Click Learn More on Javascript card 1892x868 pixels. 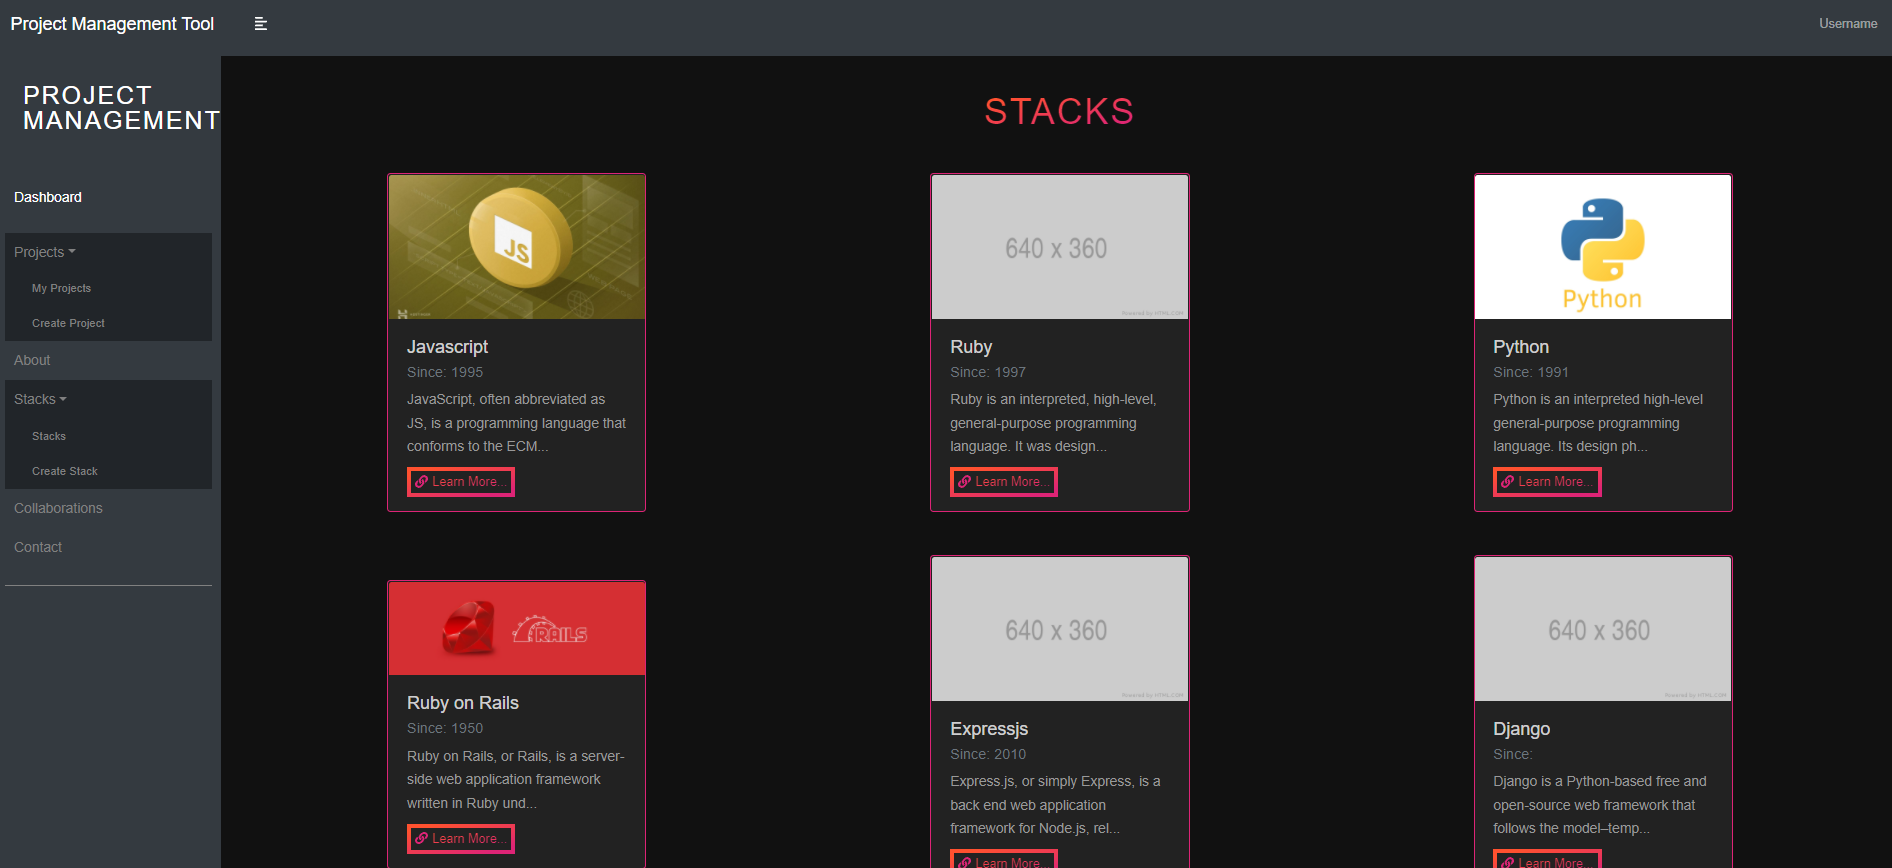461,482
